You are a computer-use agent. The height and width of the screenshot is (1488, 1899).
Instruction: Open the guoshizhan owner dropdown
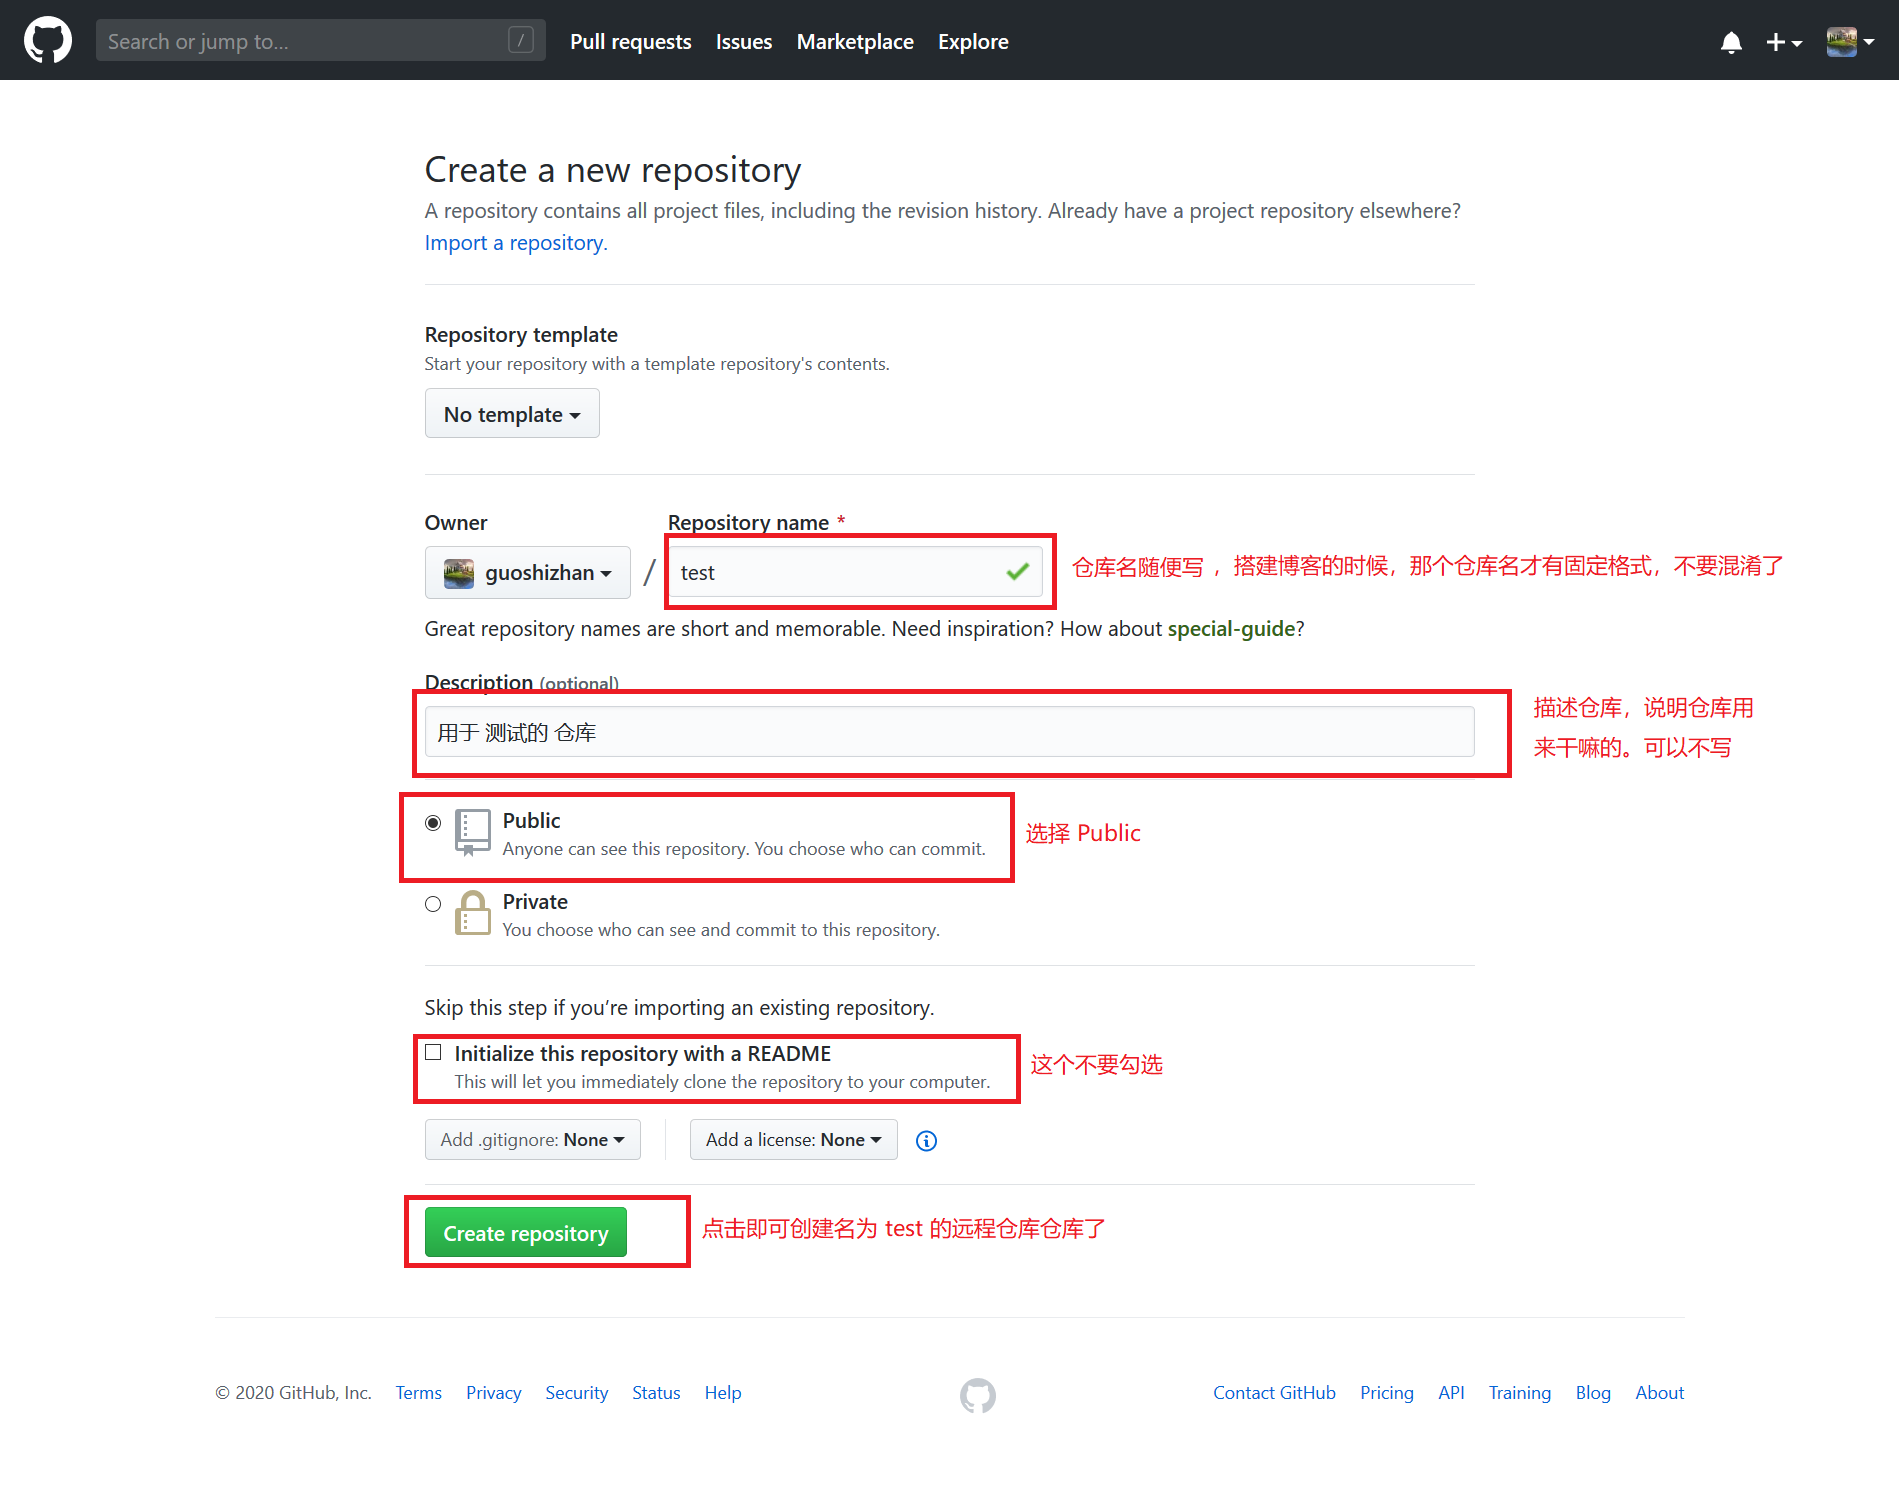[528, 573]
